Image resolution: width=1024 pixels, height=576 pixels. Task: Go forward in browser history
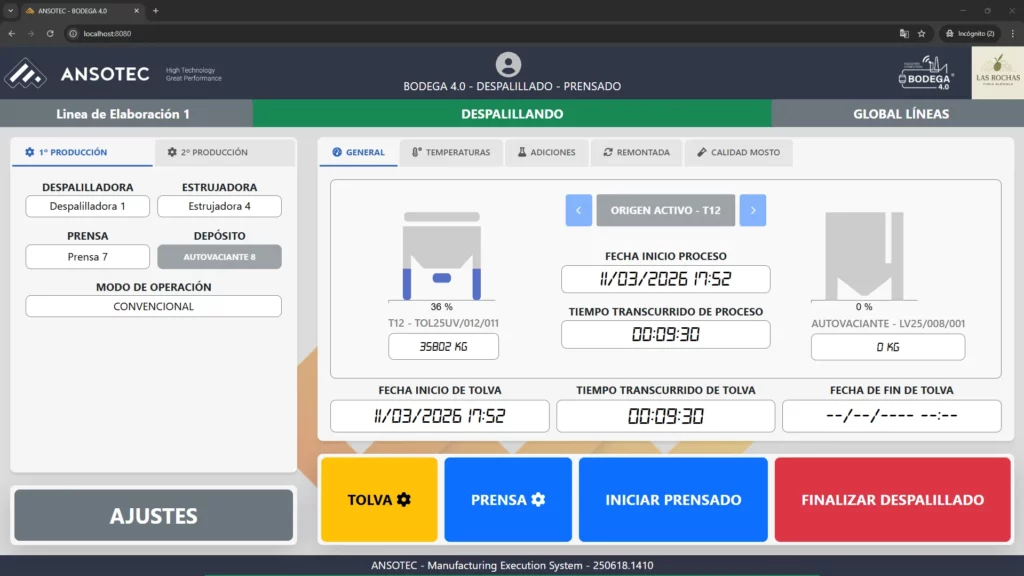pyautogui.click(x=31, y=33)
